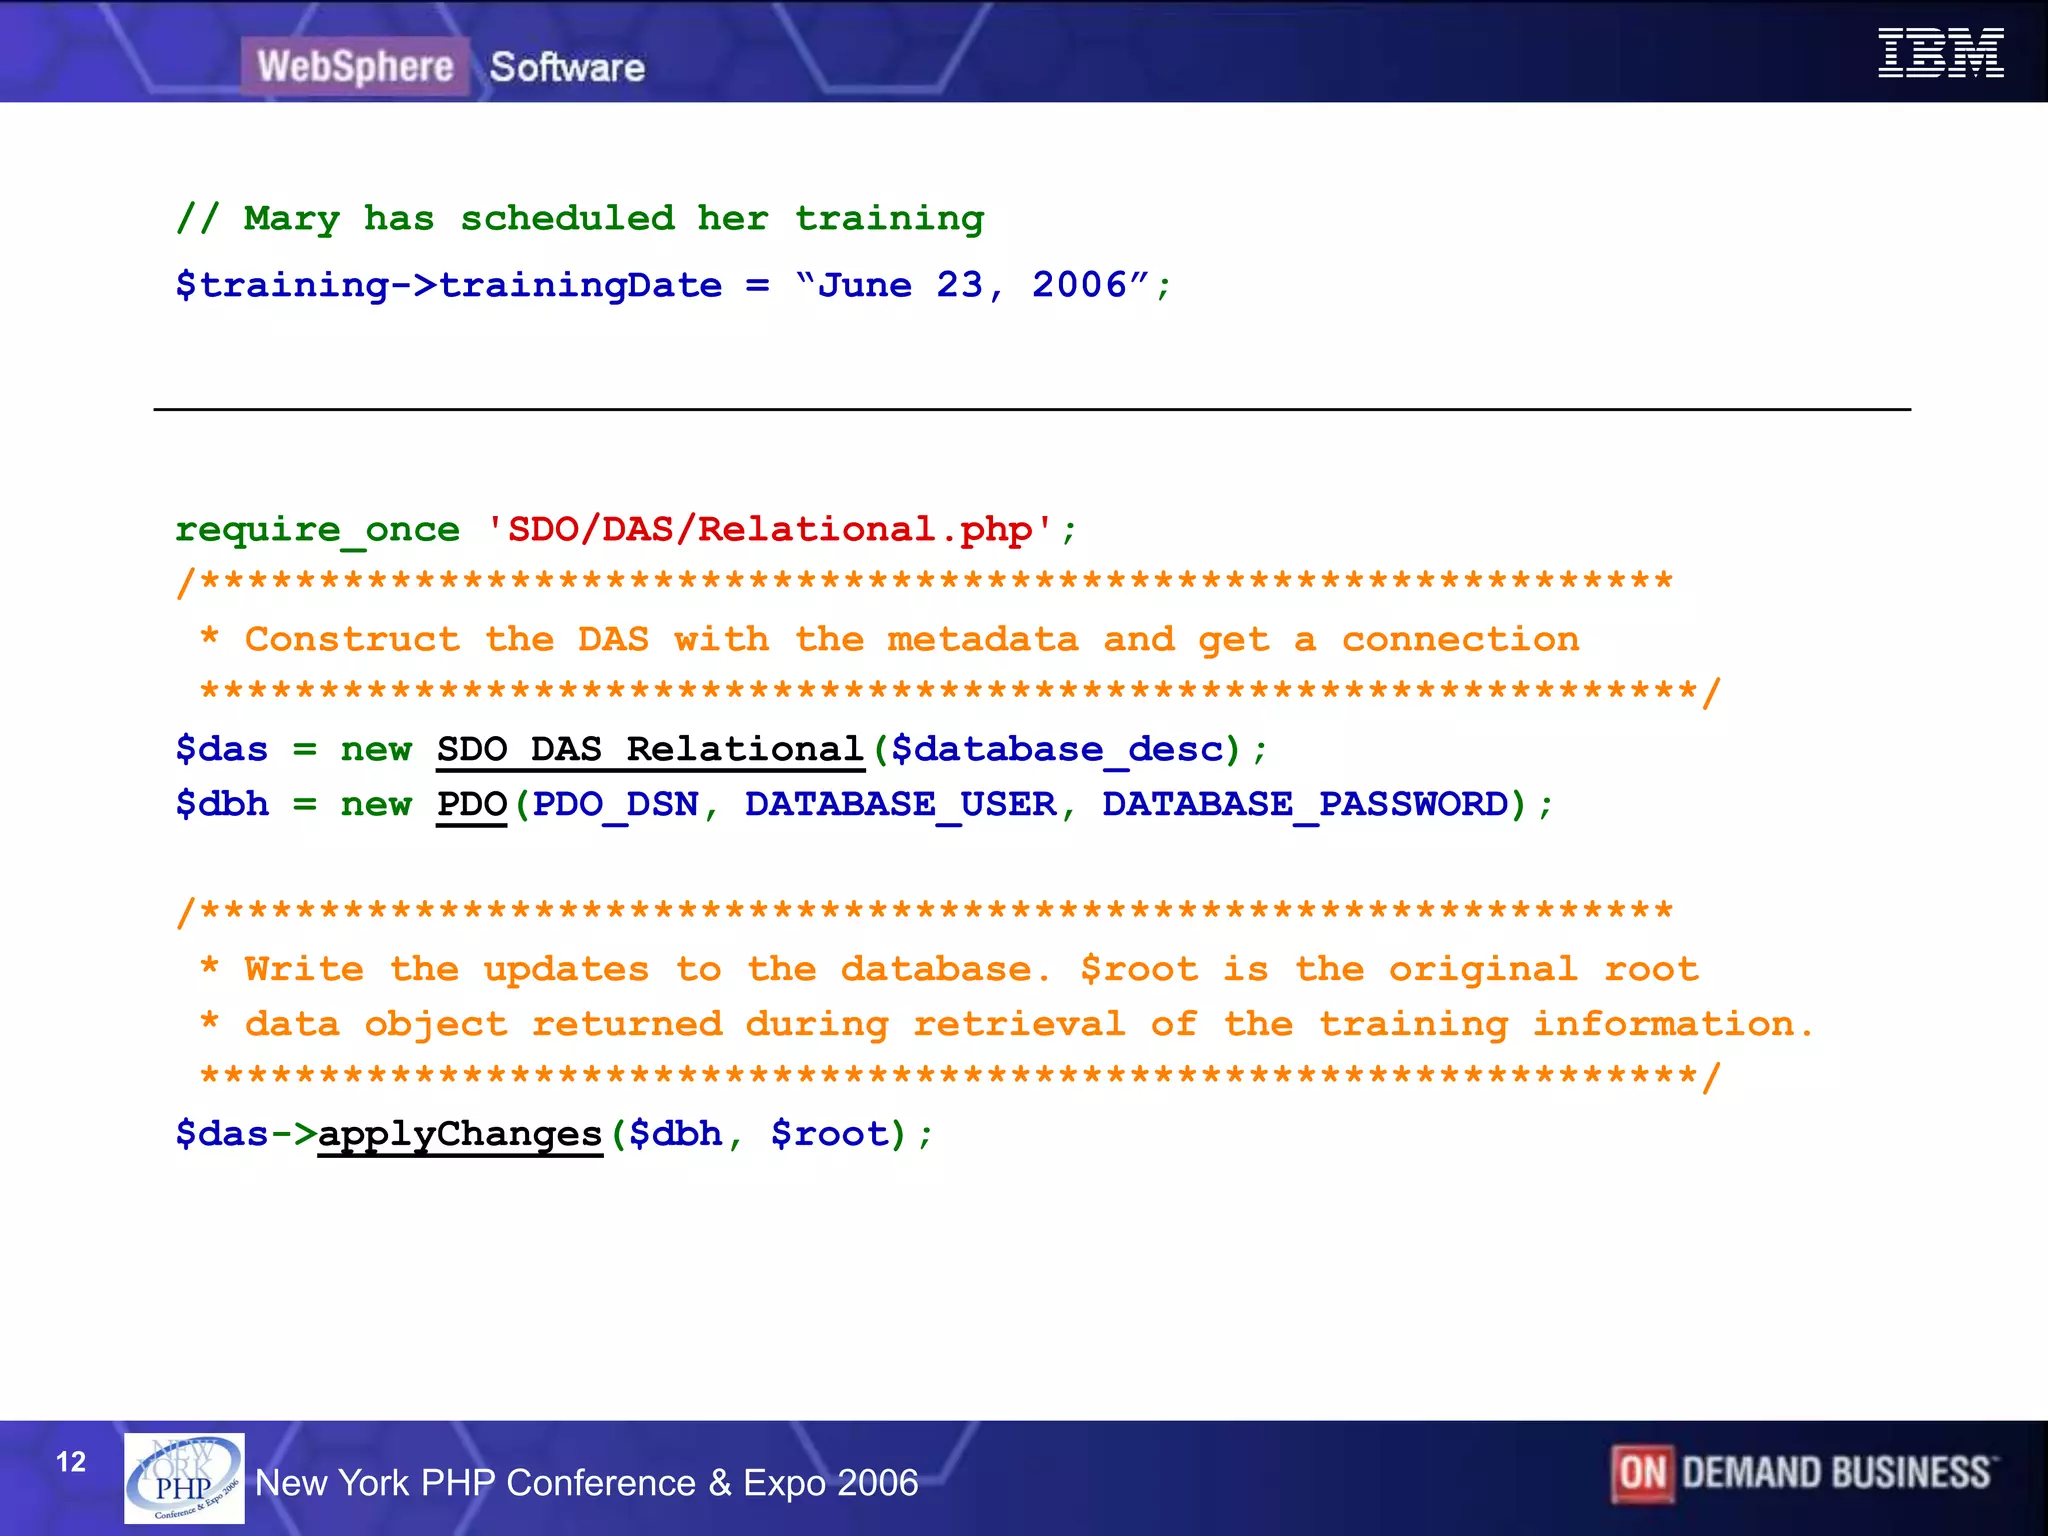The image size is (2048, 1536).
Task: Click the New York PHP conference logo
Action: click(184, 1478)
